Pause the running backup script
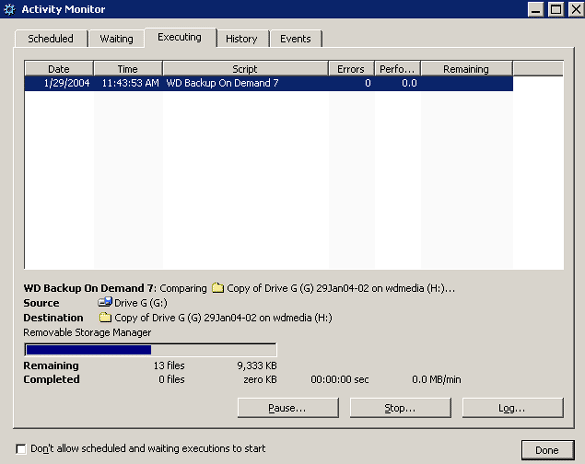Screen dimensions: 585x464 tap(288, 408)
